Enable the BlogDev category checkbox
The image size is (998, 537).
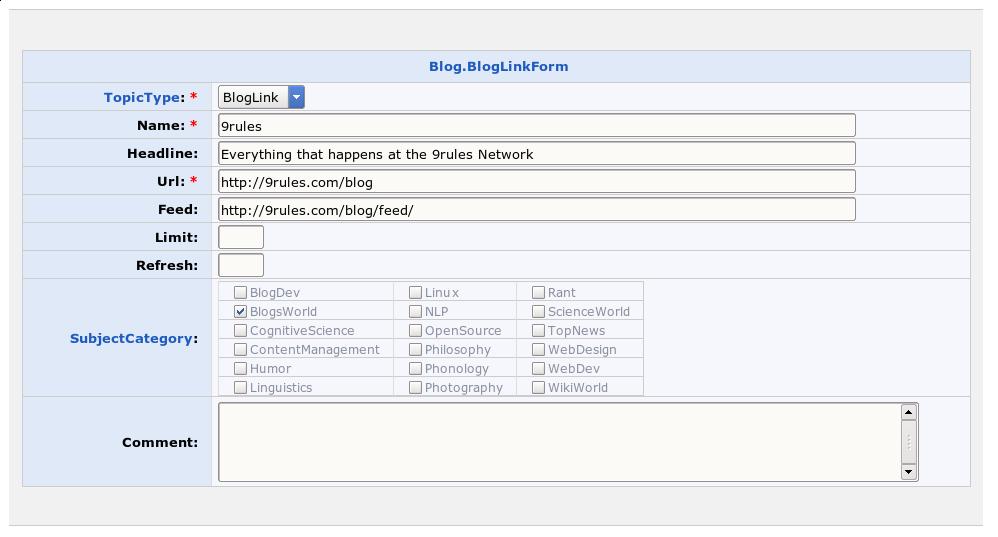pyautogui.click(x=240, y=292)
